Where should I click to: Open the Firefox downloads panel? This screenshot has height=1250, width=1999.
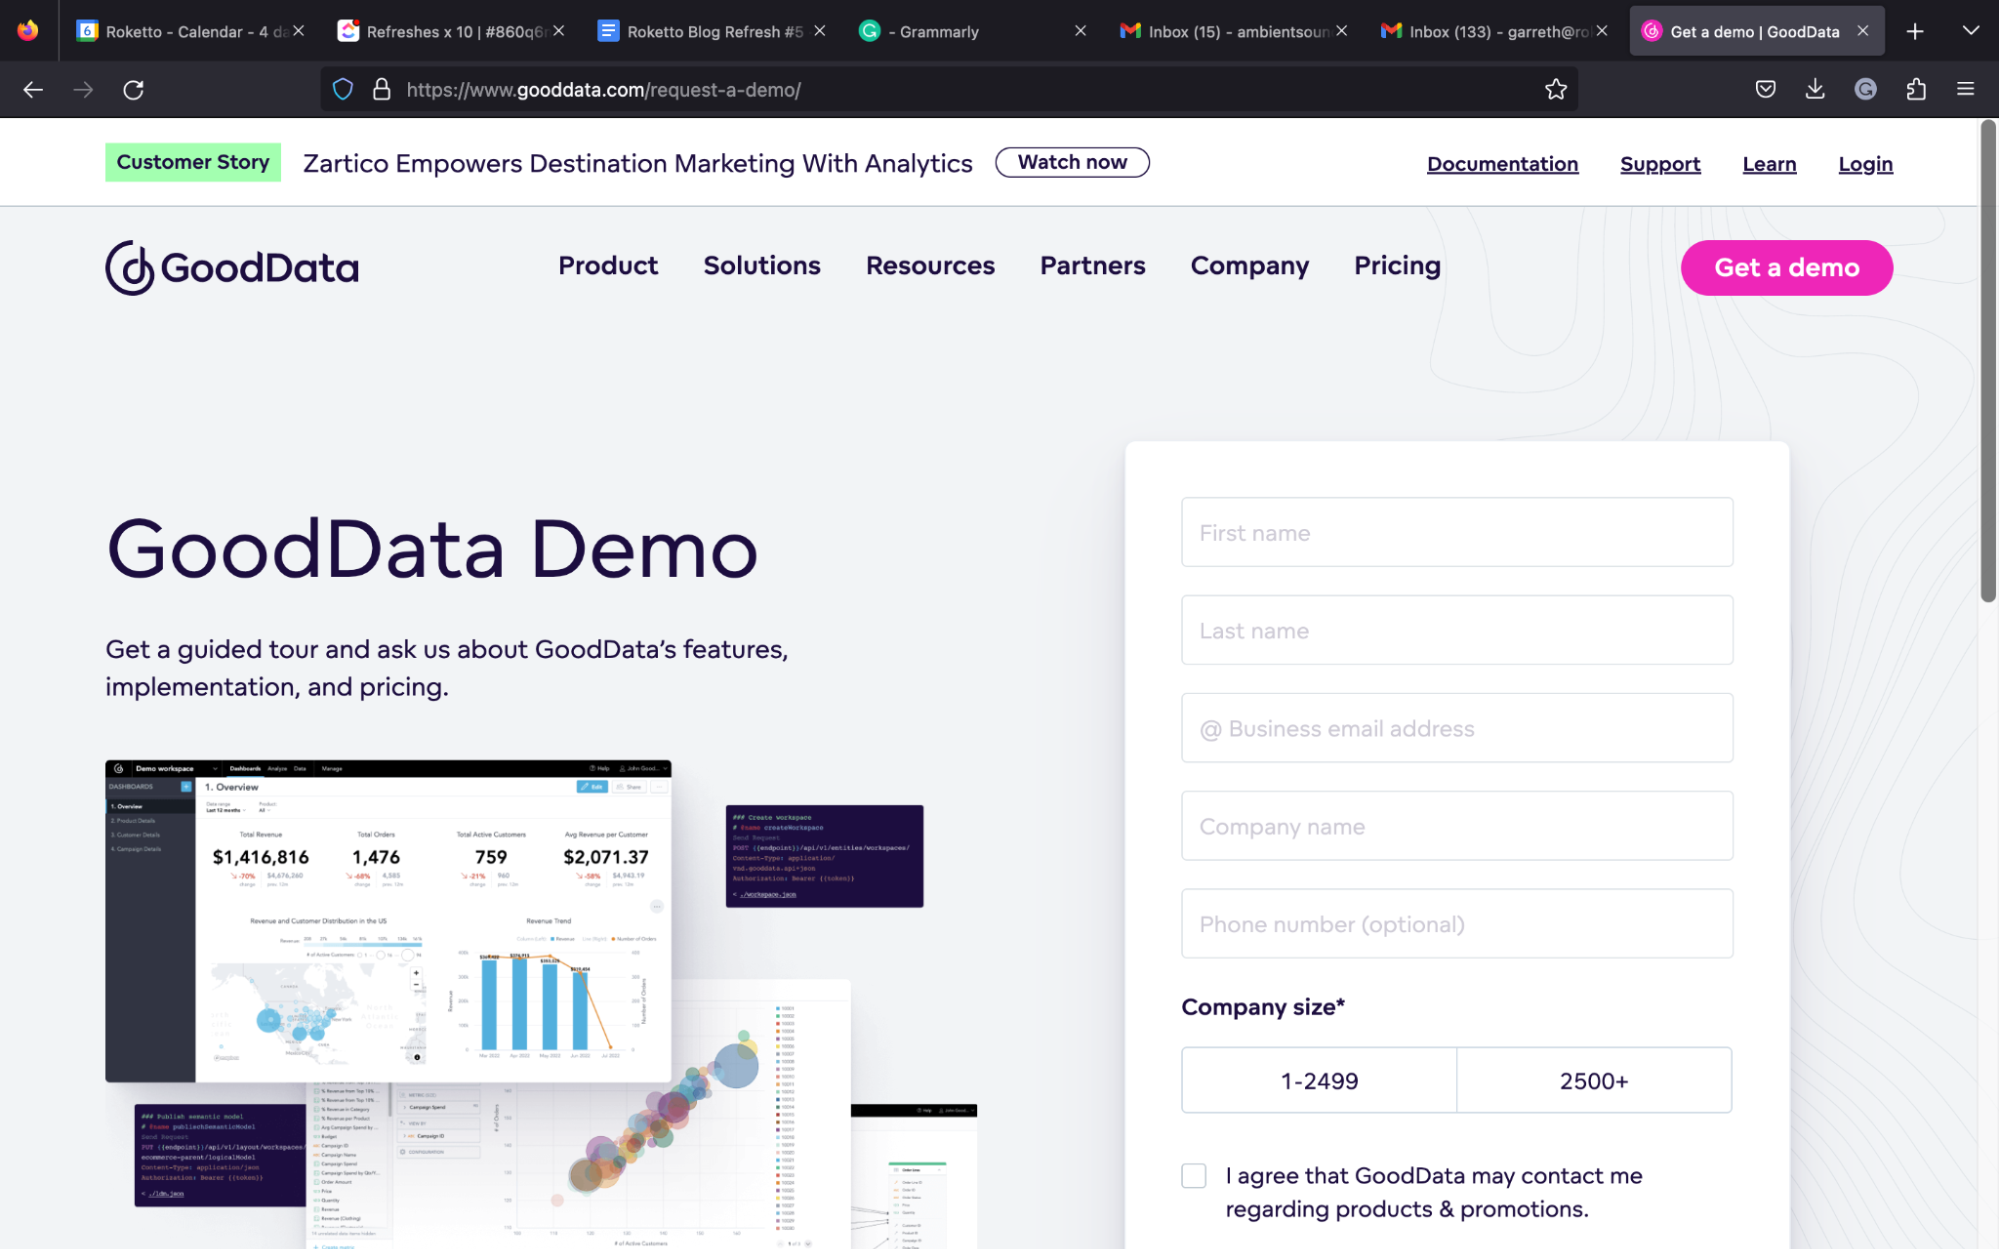point(1815,89)
